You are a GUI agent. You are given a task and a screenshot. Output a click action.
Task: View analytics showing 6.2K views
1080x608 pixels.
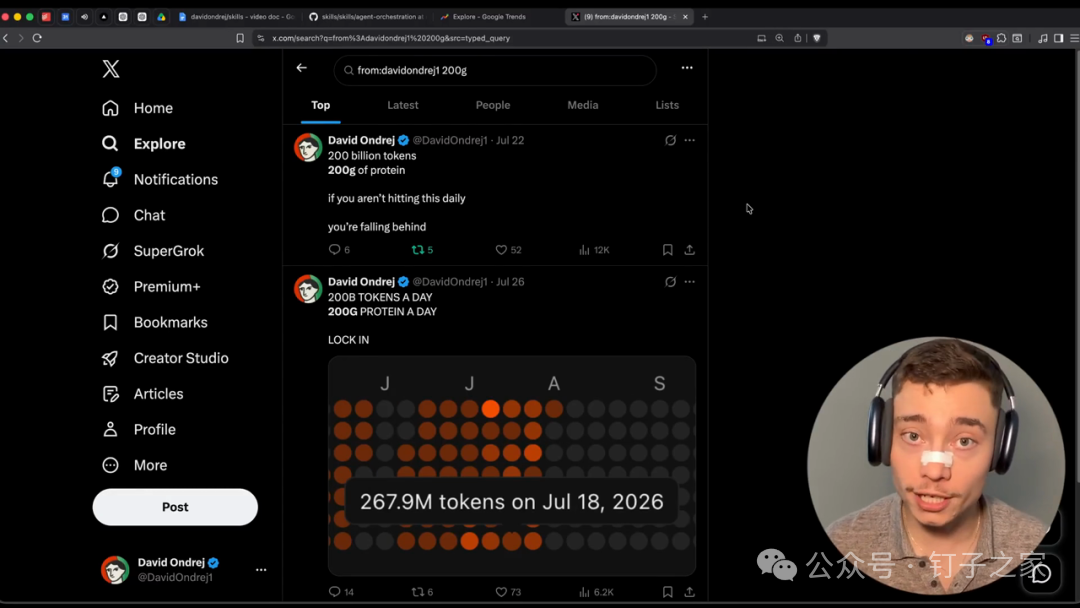[x=596, y=592]
